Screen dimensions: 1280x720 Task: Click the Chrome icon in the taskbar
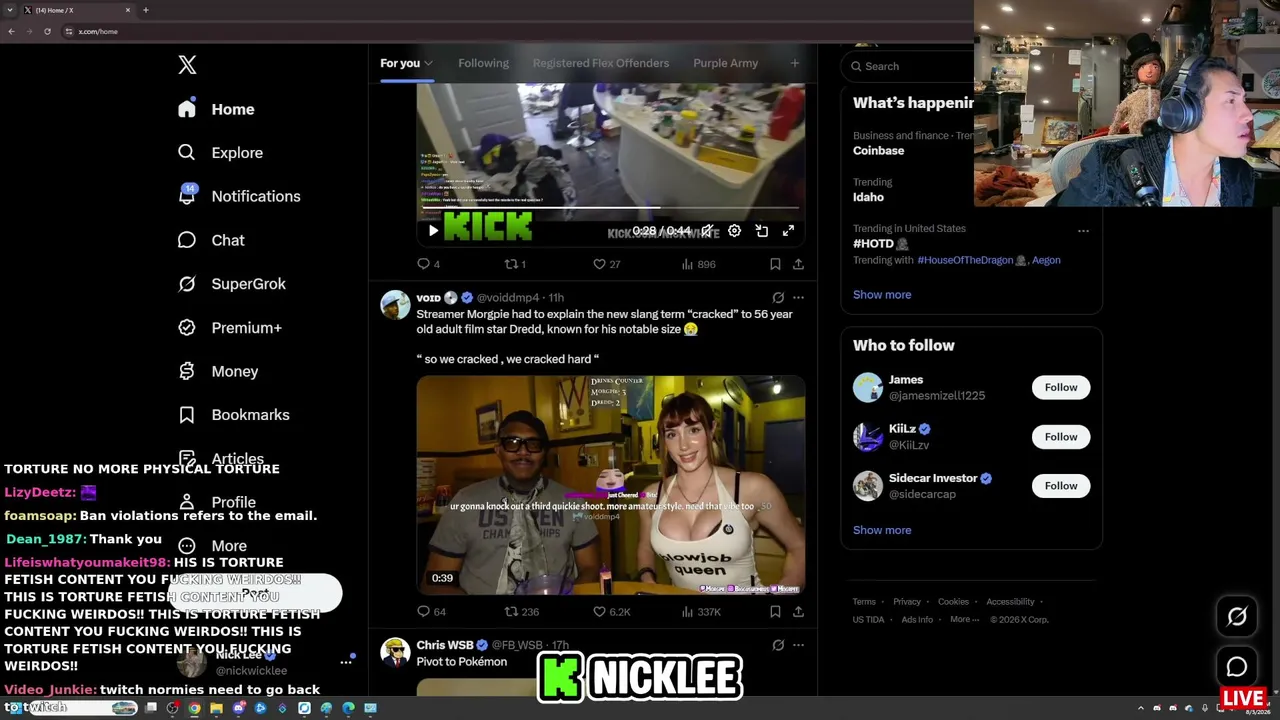pos(194,708)
